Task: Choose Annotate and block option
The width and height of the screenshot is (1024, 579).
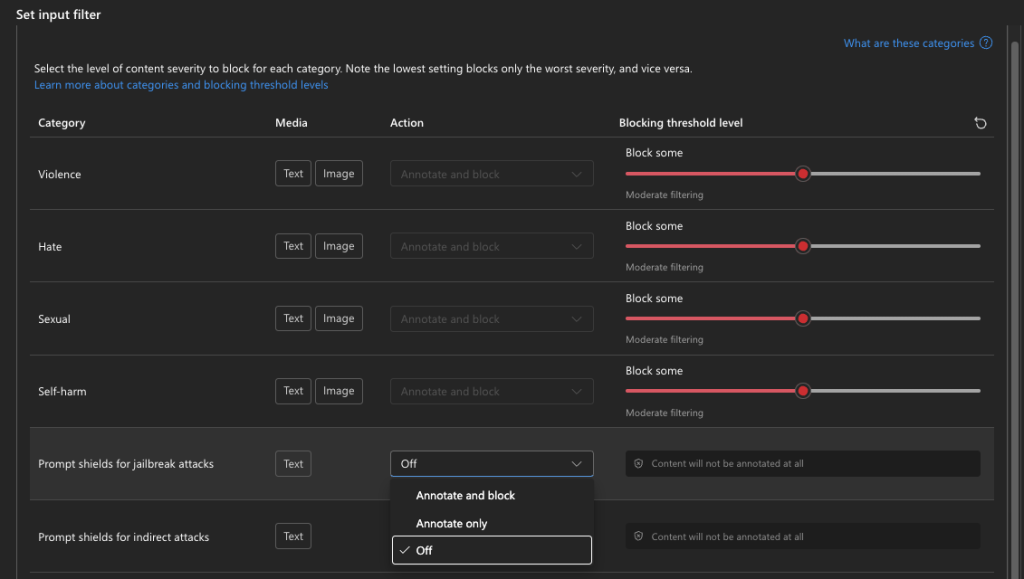Action: 492,495
